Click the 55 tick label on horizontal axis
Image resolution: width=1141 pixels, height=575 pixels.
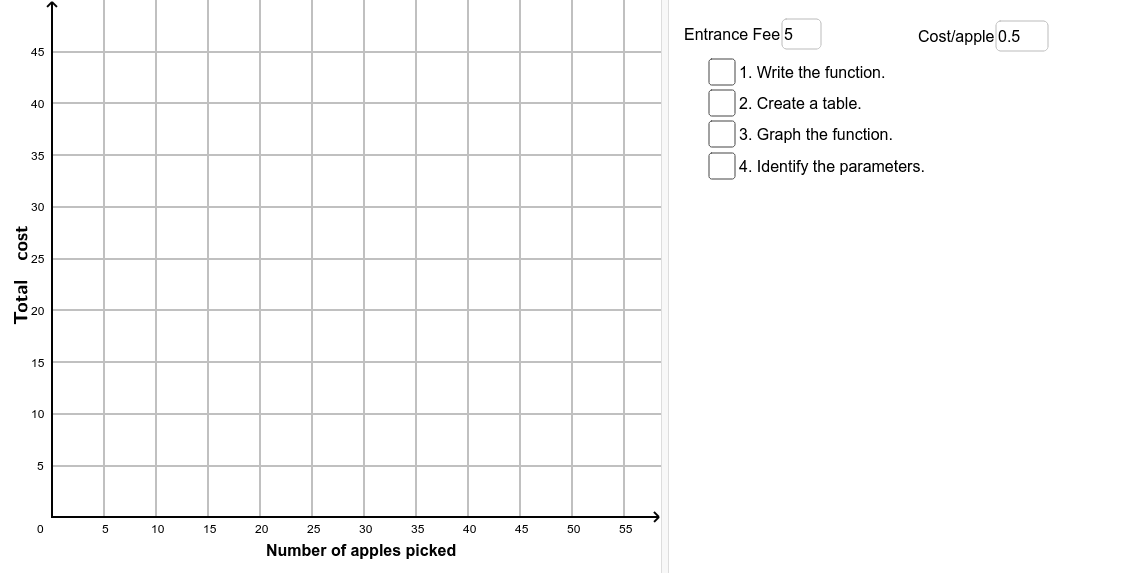click(626, 529)
